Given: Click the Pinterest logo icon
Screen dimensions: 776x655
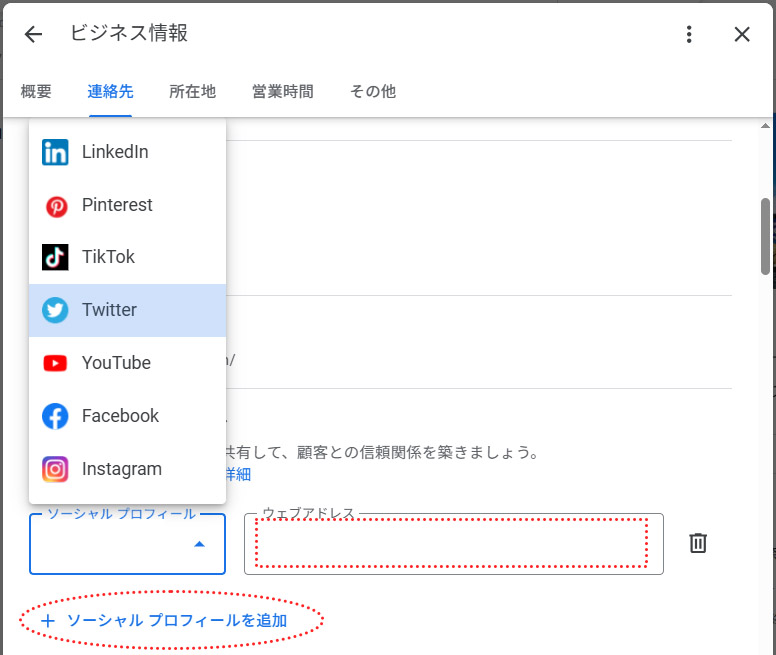Looking at the screenshot, I should pyautogui.click(x=56, y=206).
